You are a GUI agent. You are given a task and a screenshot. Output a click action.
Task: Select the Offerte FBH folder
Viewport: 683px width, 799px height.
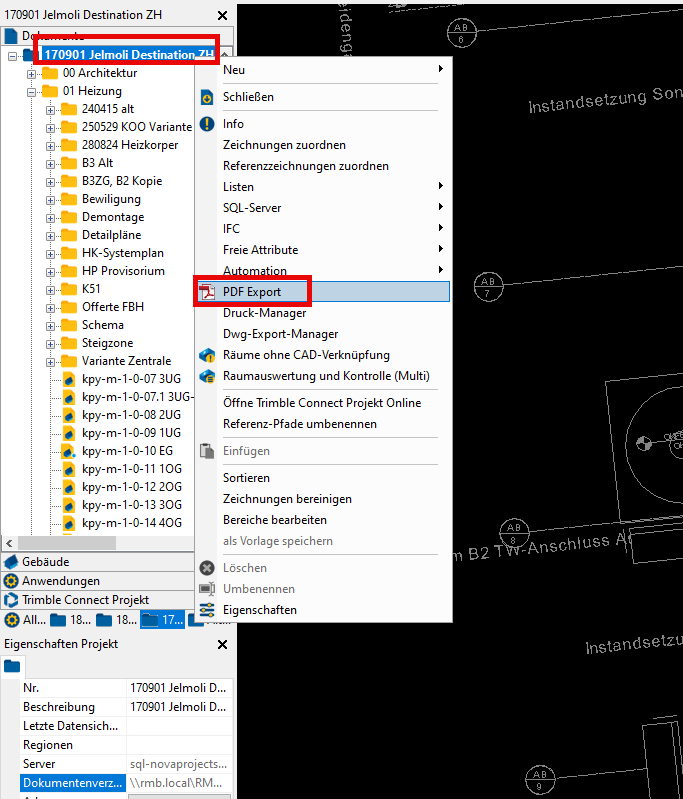[113, 307]
